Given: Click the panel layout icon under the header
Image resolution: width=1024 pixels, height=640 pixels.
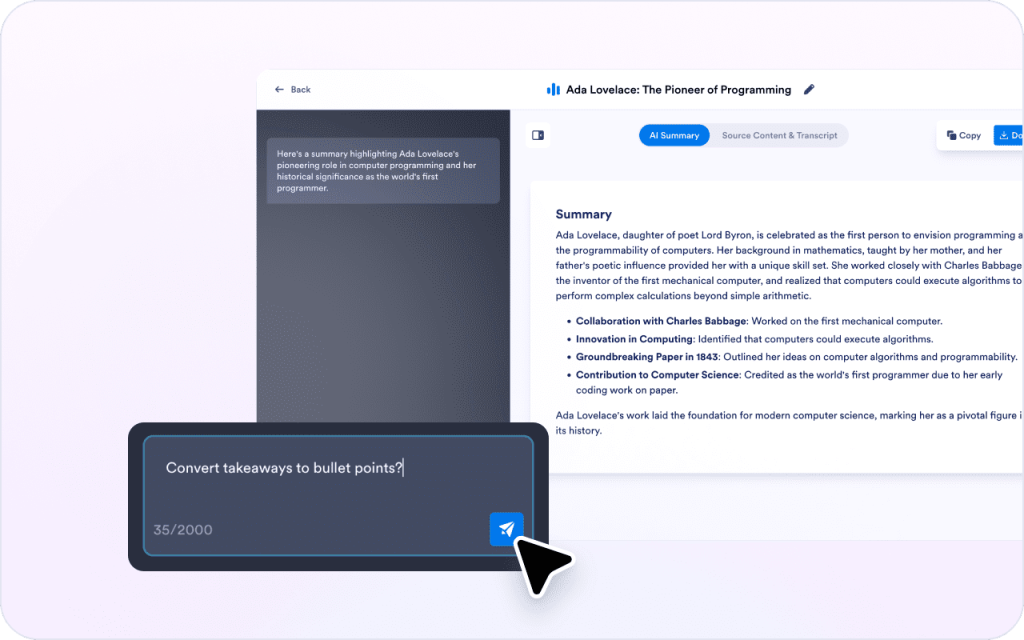Looking at the screenshot, I should [x=537, y=134].
